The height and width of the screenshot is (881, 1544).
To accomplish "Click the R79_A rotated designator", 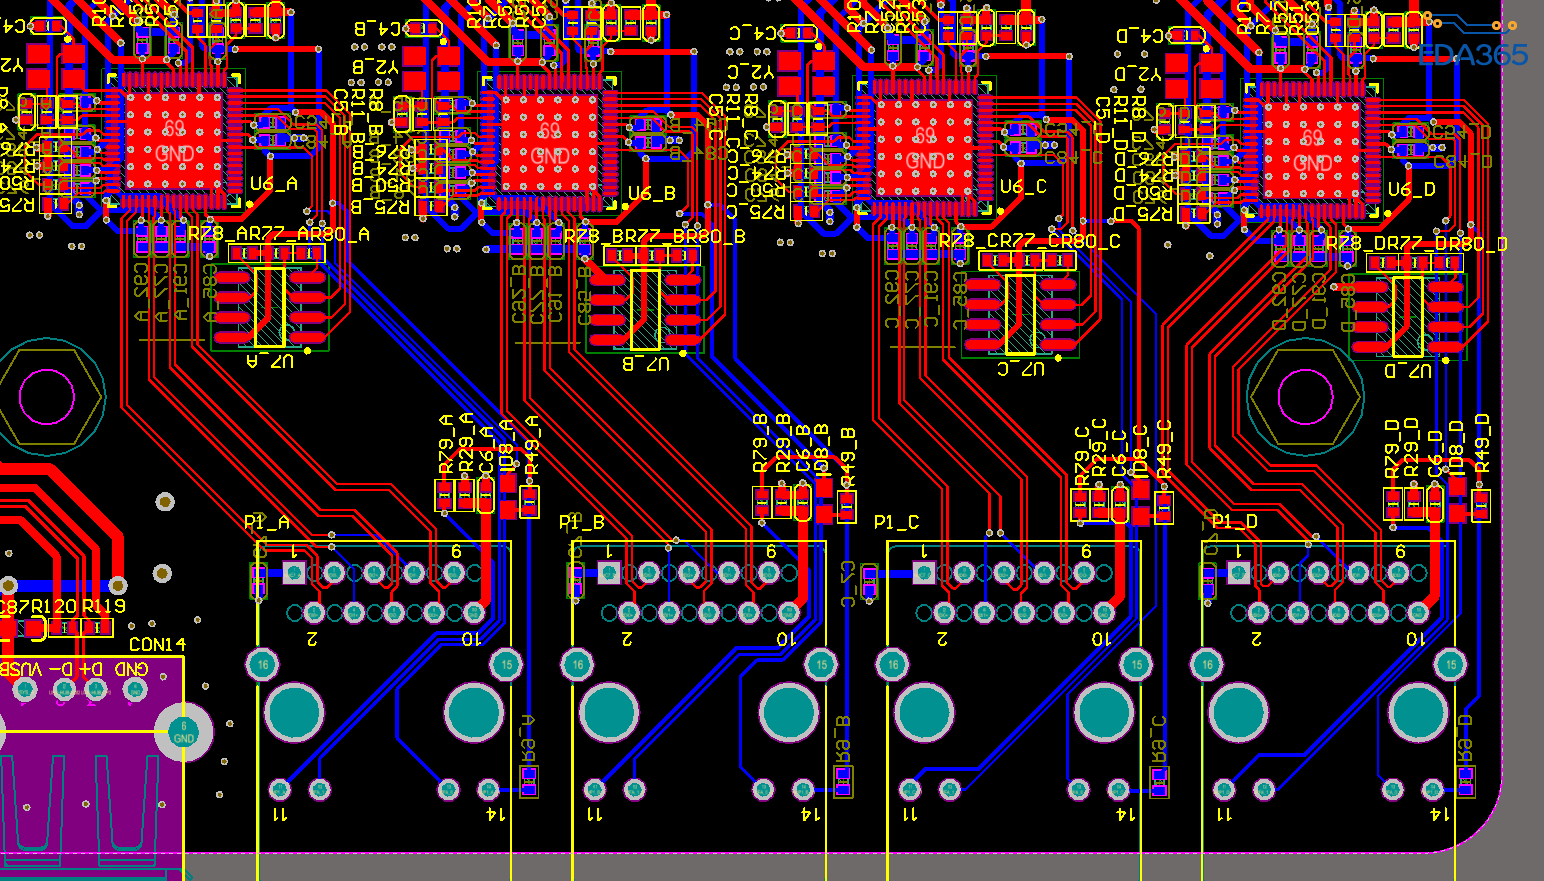I will tap(446, 445).
